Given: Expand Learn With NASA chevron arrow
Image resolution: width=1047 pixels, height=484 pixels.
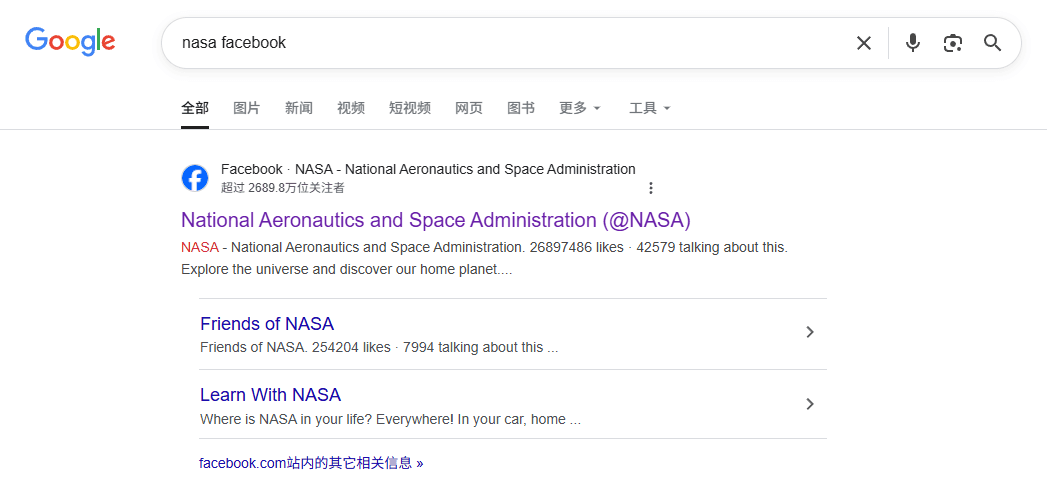Looking at the screenshot, I should tap(810, 404).
